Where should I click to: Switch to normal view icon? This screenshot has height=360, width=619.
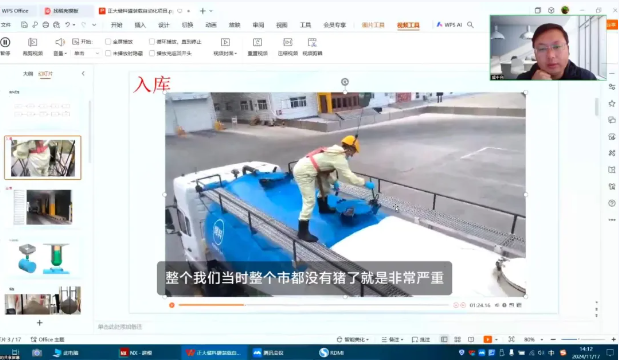point(444,339)
